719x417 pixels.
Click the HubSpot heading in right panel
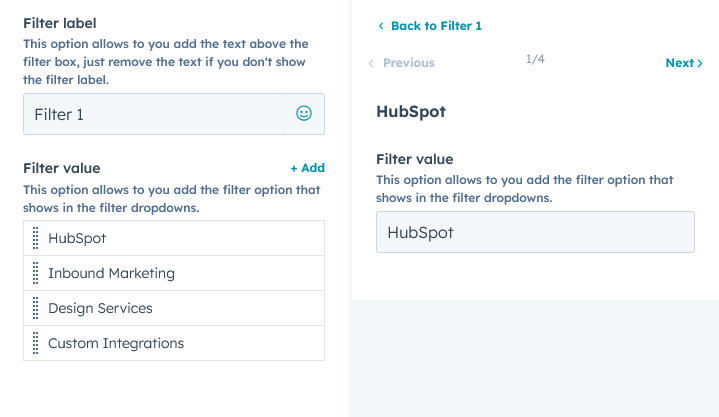(x=410, y=111)
